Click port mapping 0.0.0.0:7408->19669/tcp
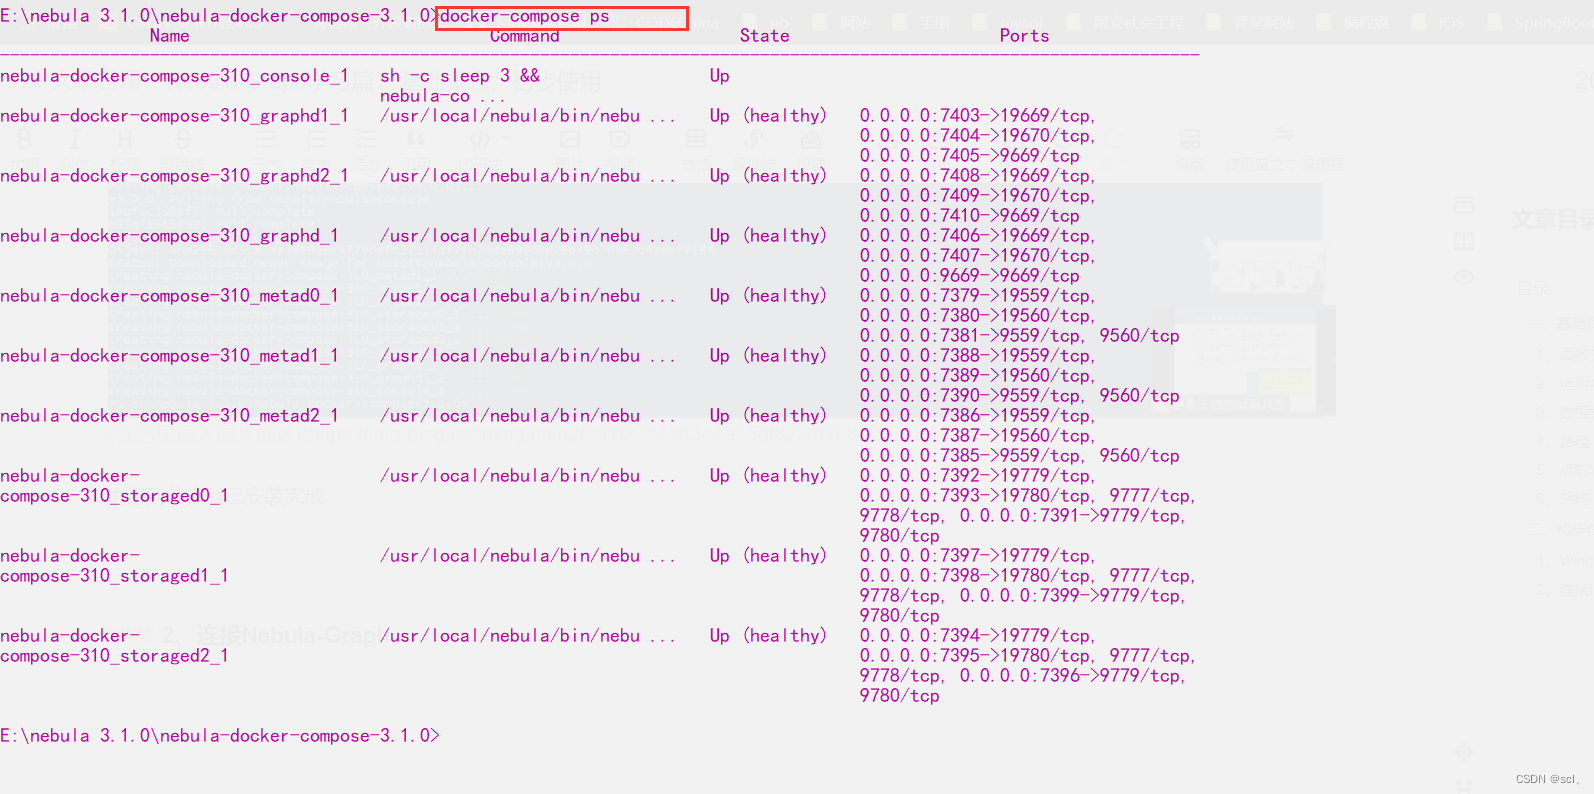Viewport: 1594px width, 794px height. (x=976, y=176)
